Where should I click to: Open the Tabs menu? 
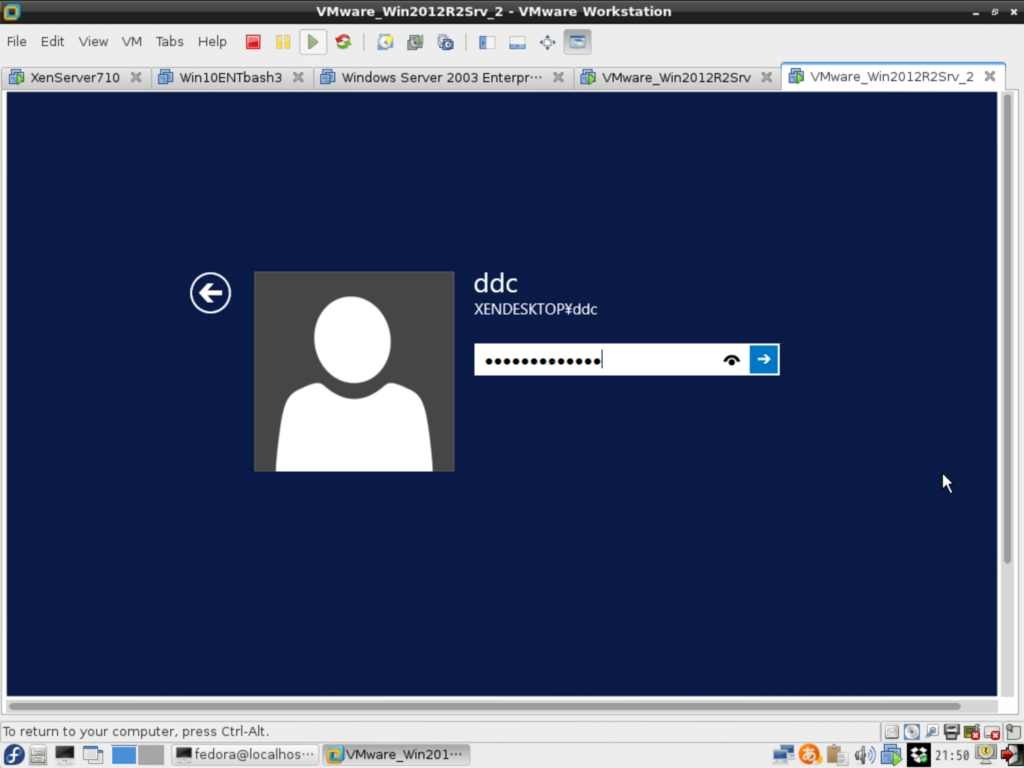tap(170, 42)
